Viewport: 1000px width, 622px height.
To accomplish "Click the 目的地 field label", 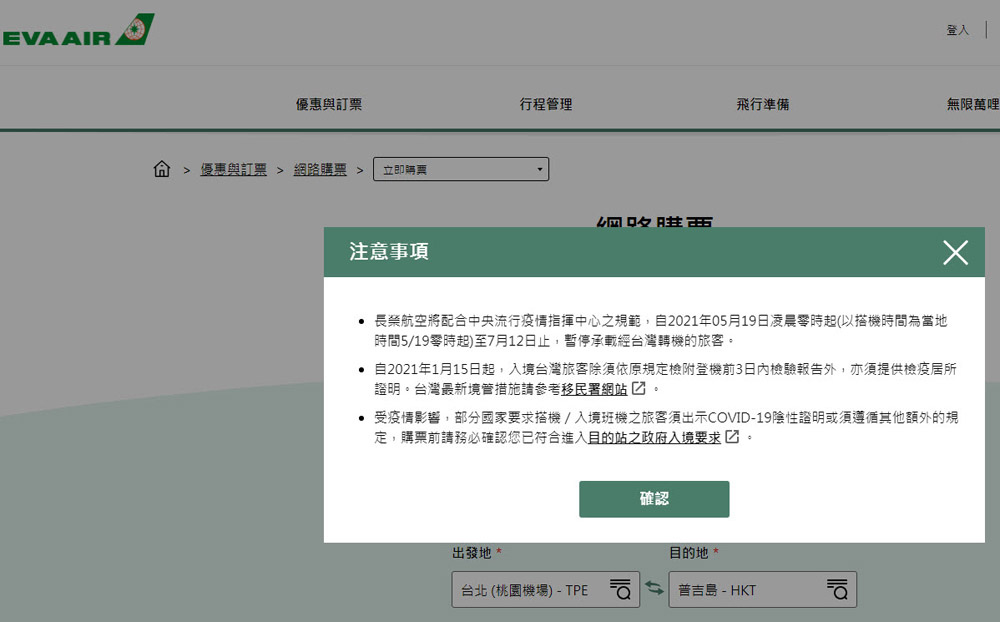I will tap(689, 553).
